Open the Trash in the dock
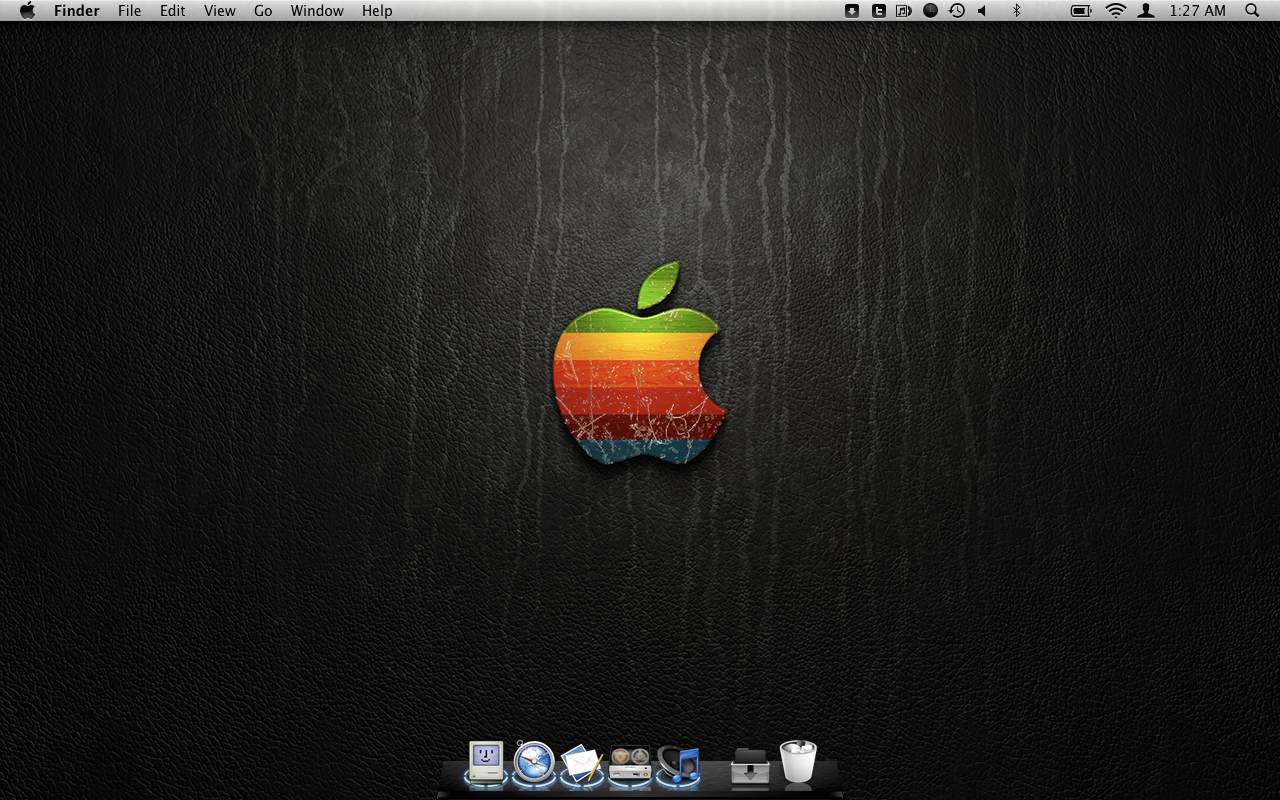 point(798,762)
